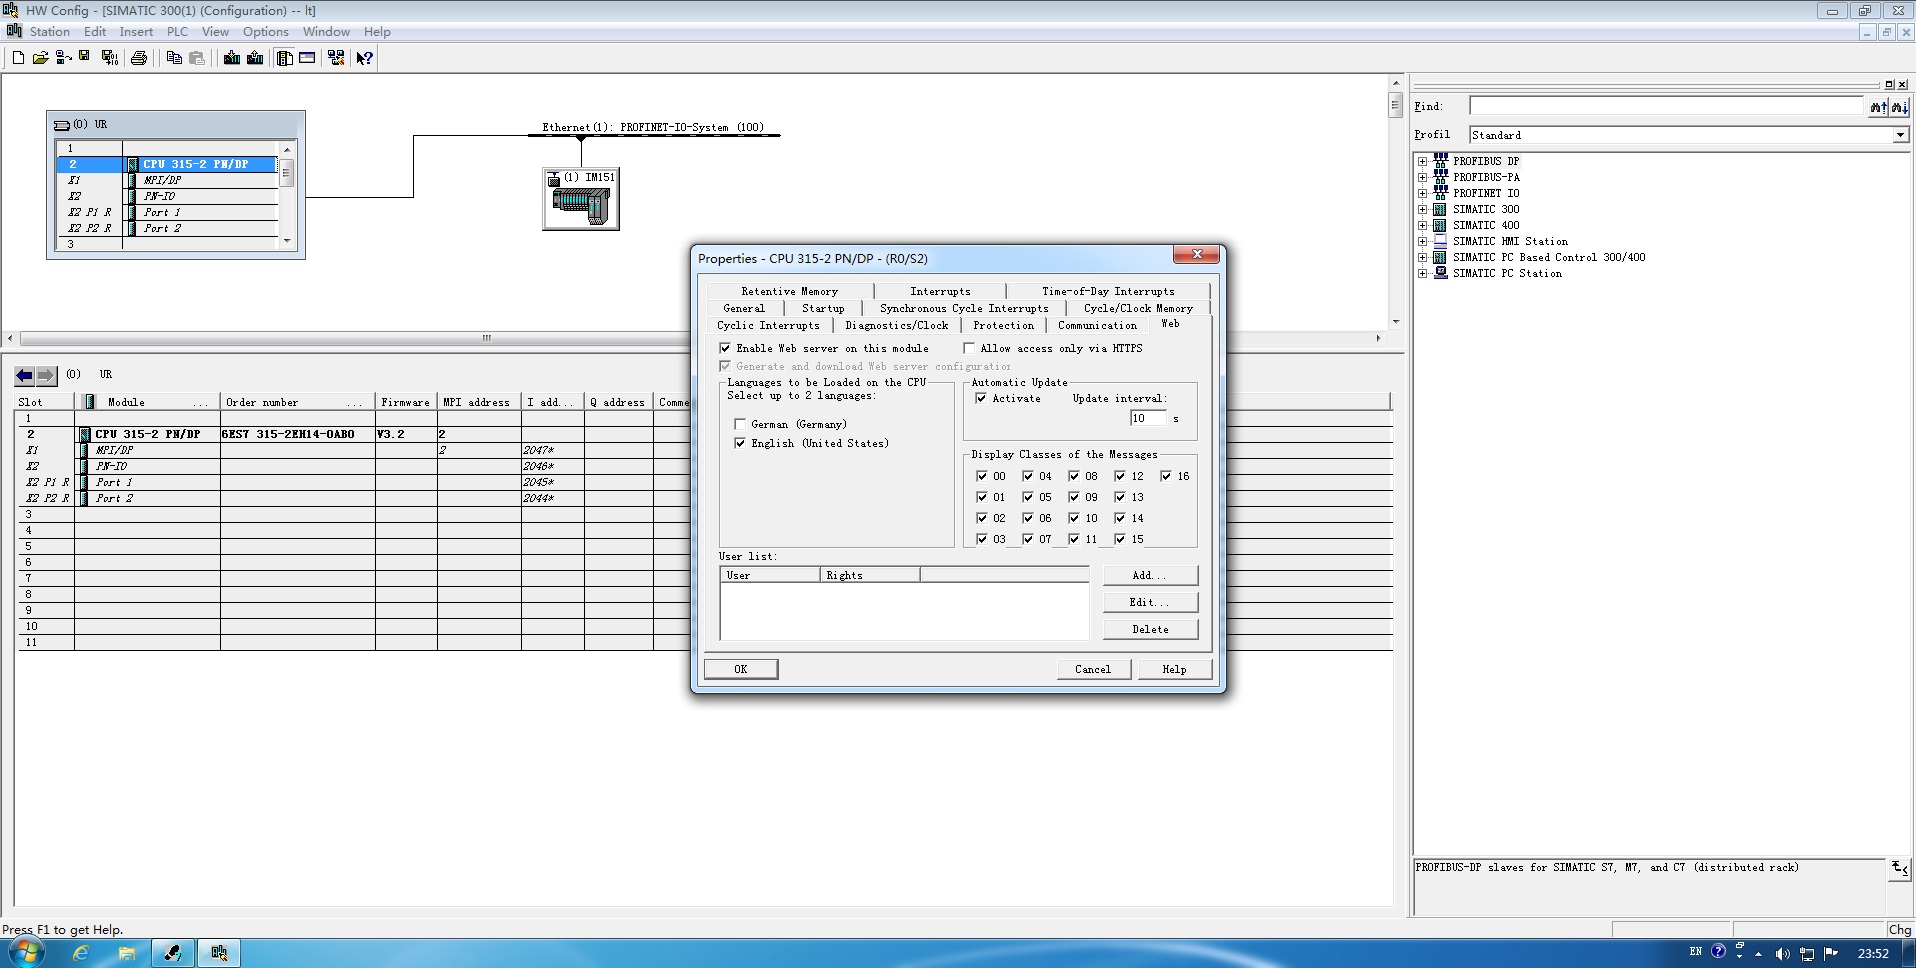Expand the PROFIBUS-PA catalog node
This screenshot has width=1916, height=968.
(1422, 177)
